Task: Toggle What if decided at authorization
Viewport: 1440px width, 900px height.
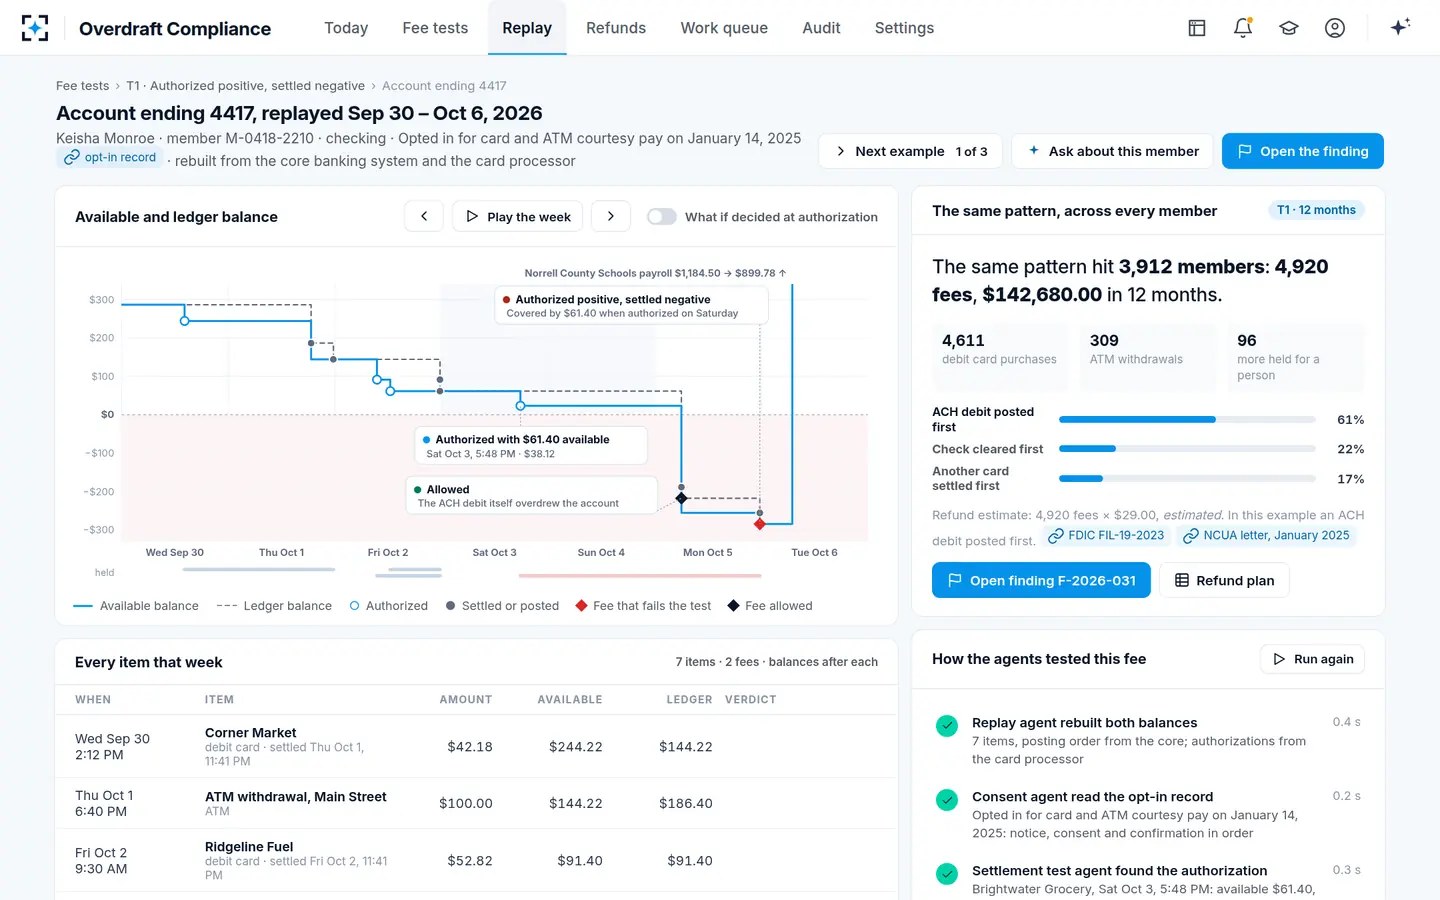Action: tap(662, 217)
